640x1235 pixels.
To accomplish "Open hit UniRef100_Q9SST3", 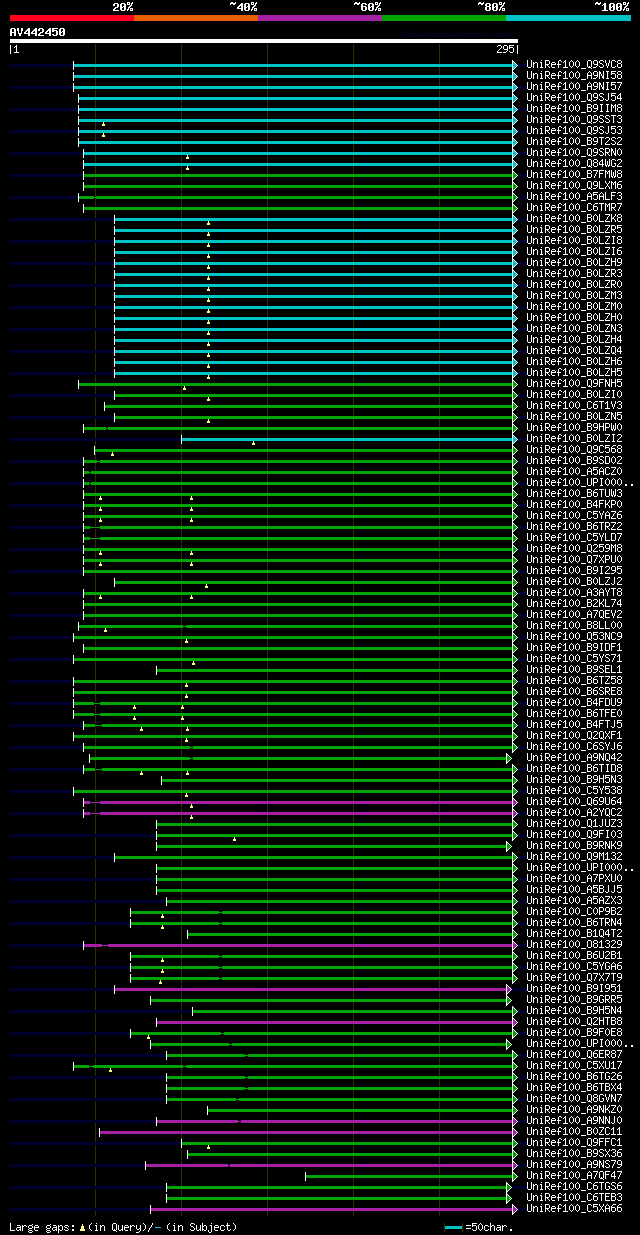I will pyautogui.click(x=574, y=119).
